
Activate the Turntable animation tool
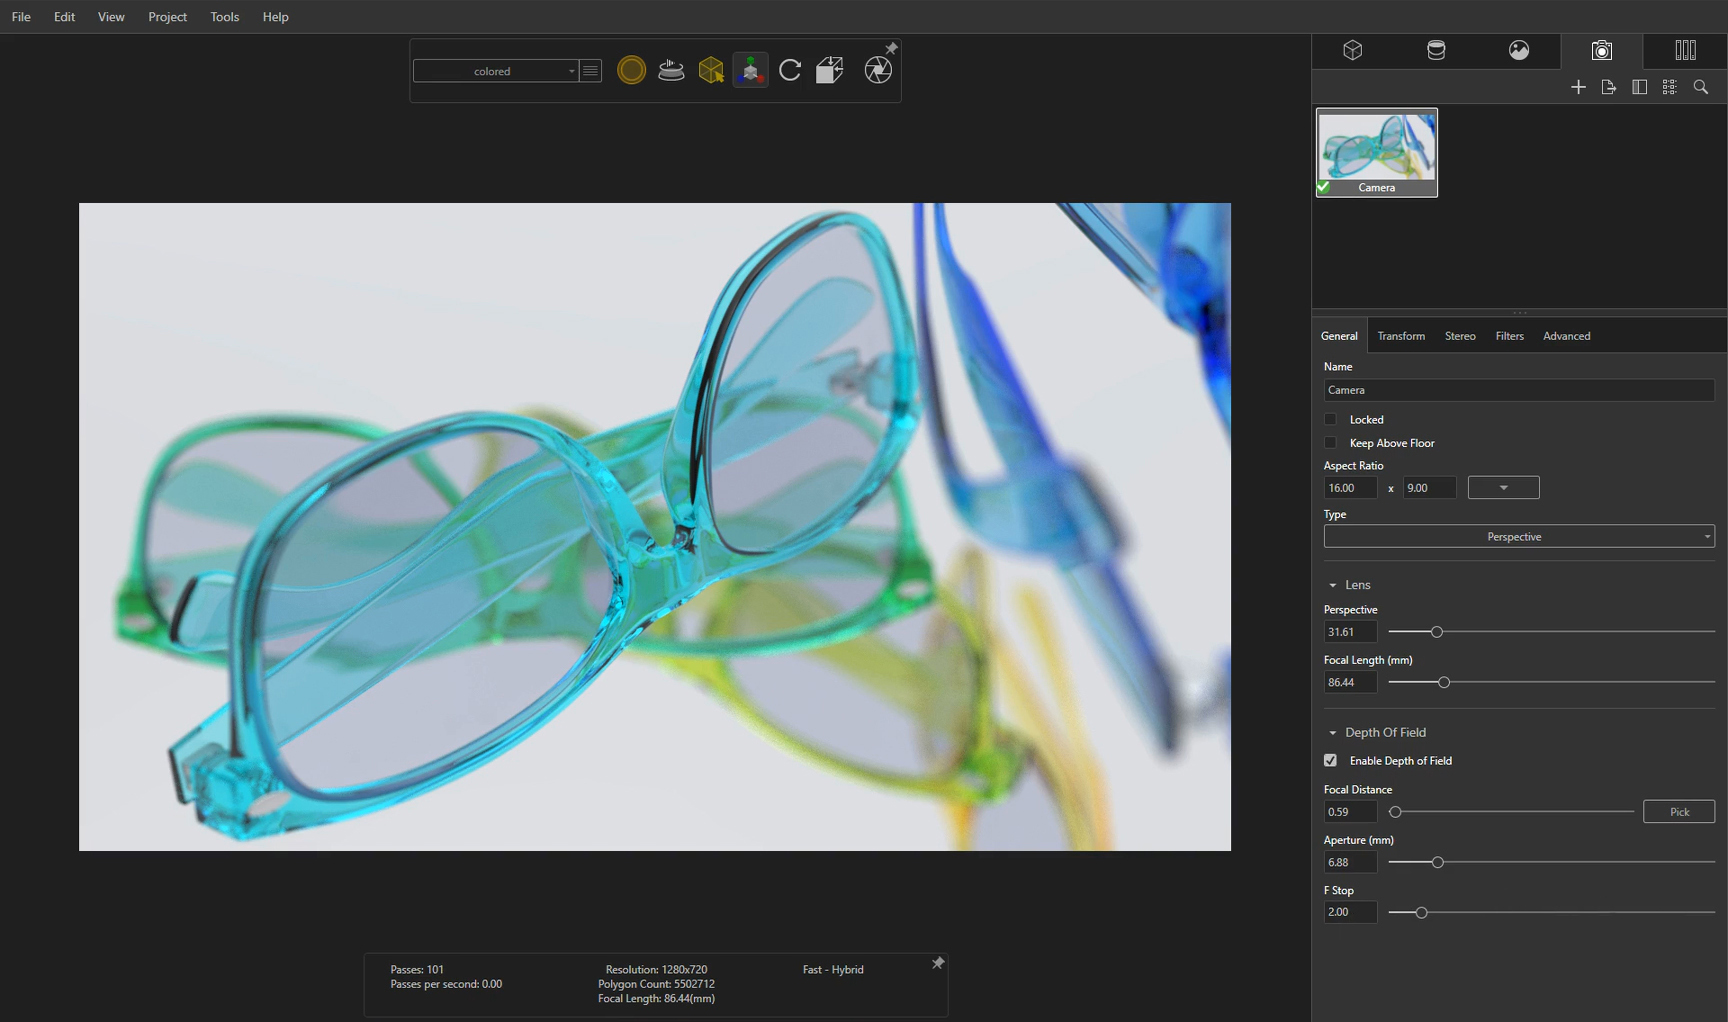(670, 70)
